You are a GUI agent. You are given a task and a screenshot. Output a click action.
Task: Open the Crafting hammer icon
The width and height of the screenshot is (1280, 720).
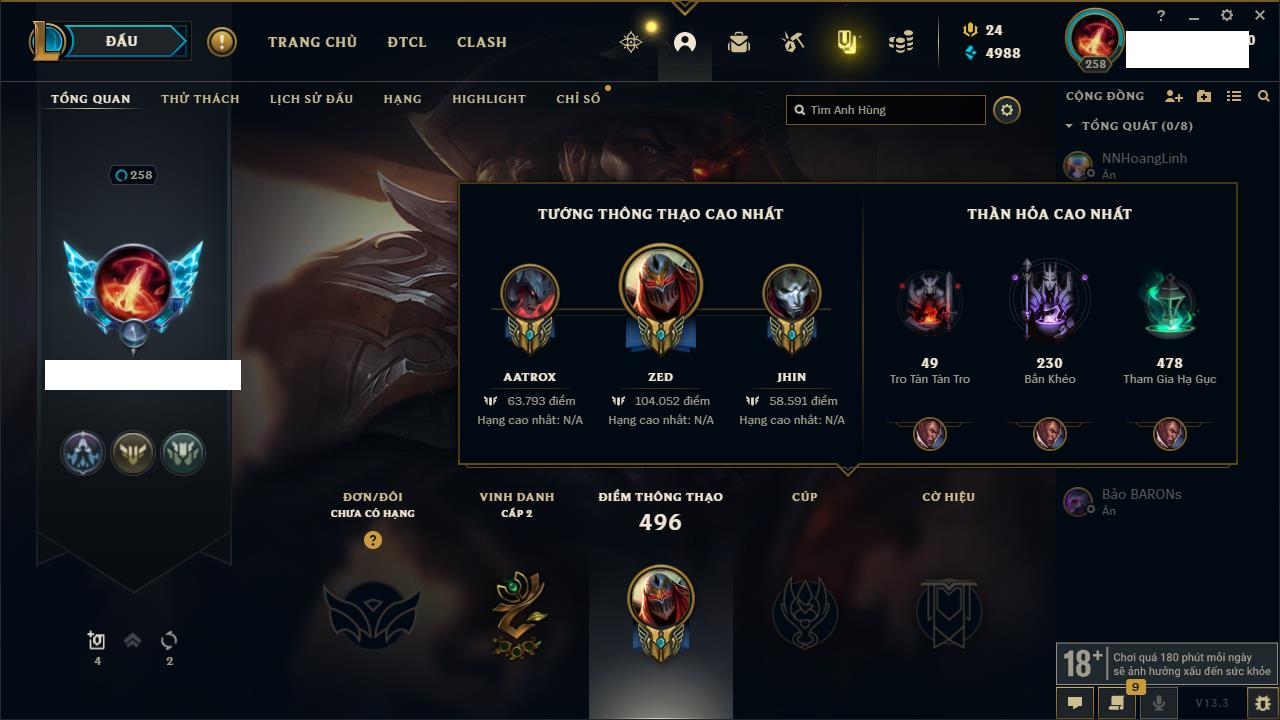coord(793,42)
